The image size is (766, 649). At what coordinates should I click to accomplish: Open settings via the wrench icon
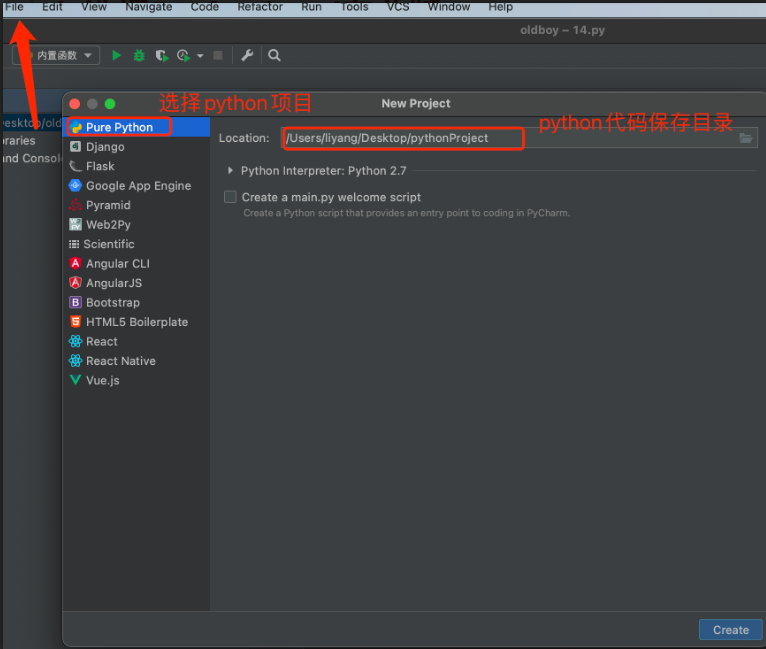click(x=247, y=55)
